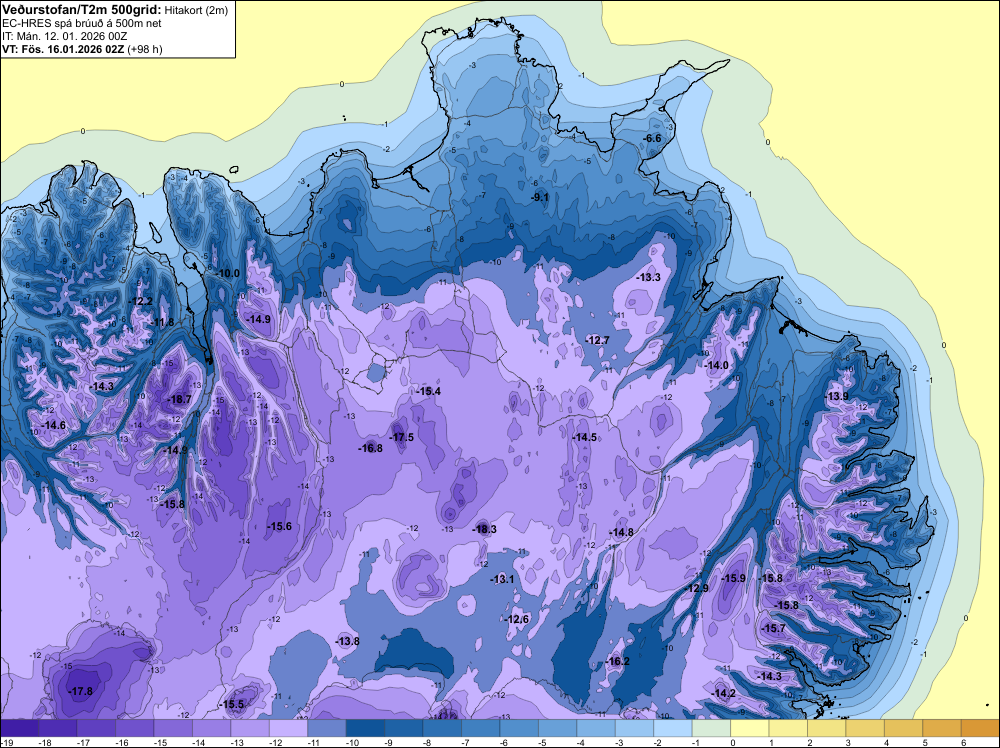Click the -18.3 temperature label
Image resolution: width=1000 pixels, height=748 pixels.
pos(484,529)
